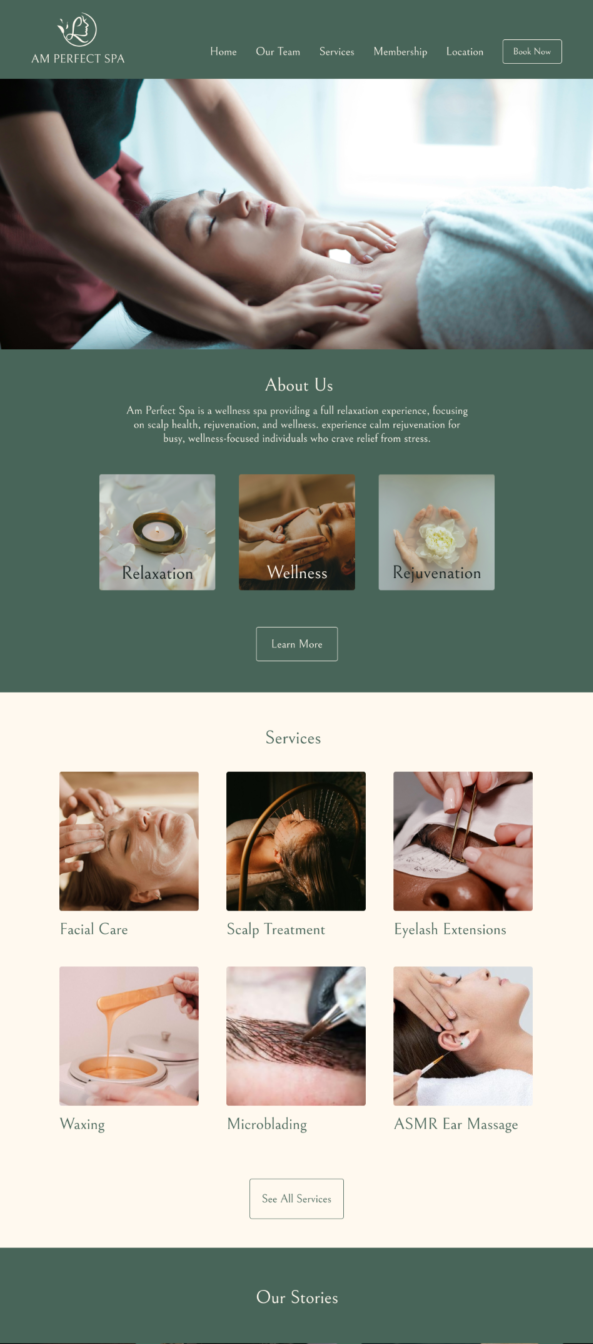This screenshot has height=1344, width=593.
Task: Open the Location navigation link
Action: click(465, 52)
